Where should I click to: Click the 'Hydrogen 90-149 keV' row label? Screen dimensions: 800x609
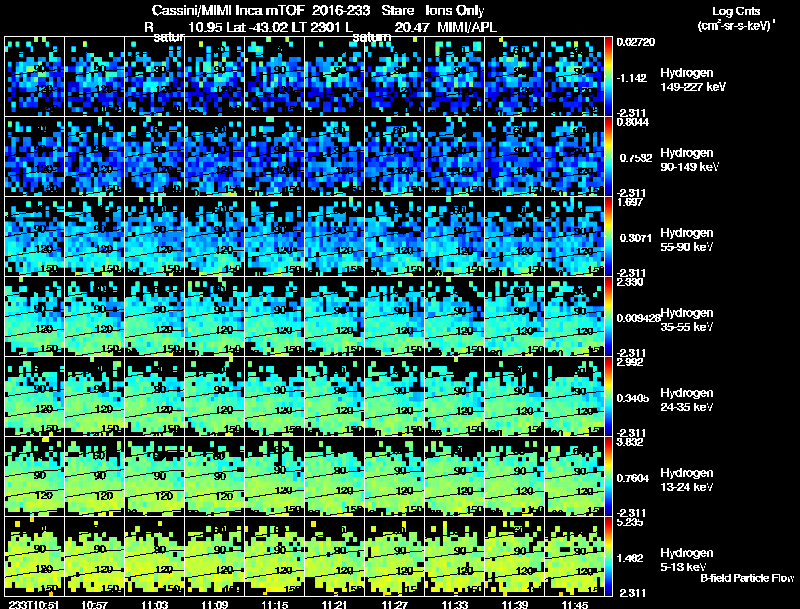point(689,160)
